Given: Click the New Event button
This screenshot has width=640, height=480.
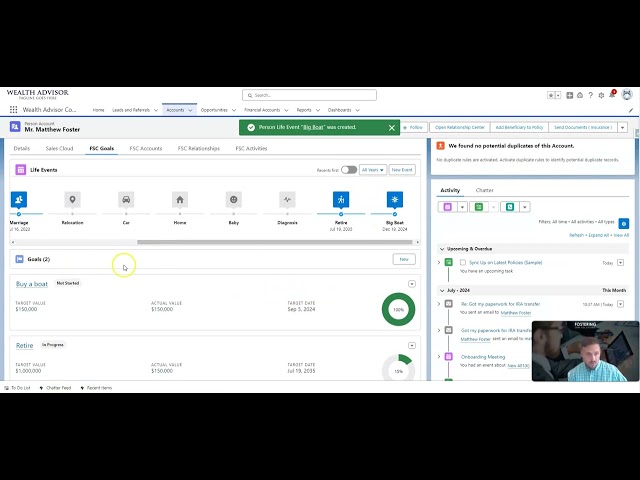Looking at the screenshot, I should click(402, 170).
